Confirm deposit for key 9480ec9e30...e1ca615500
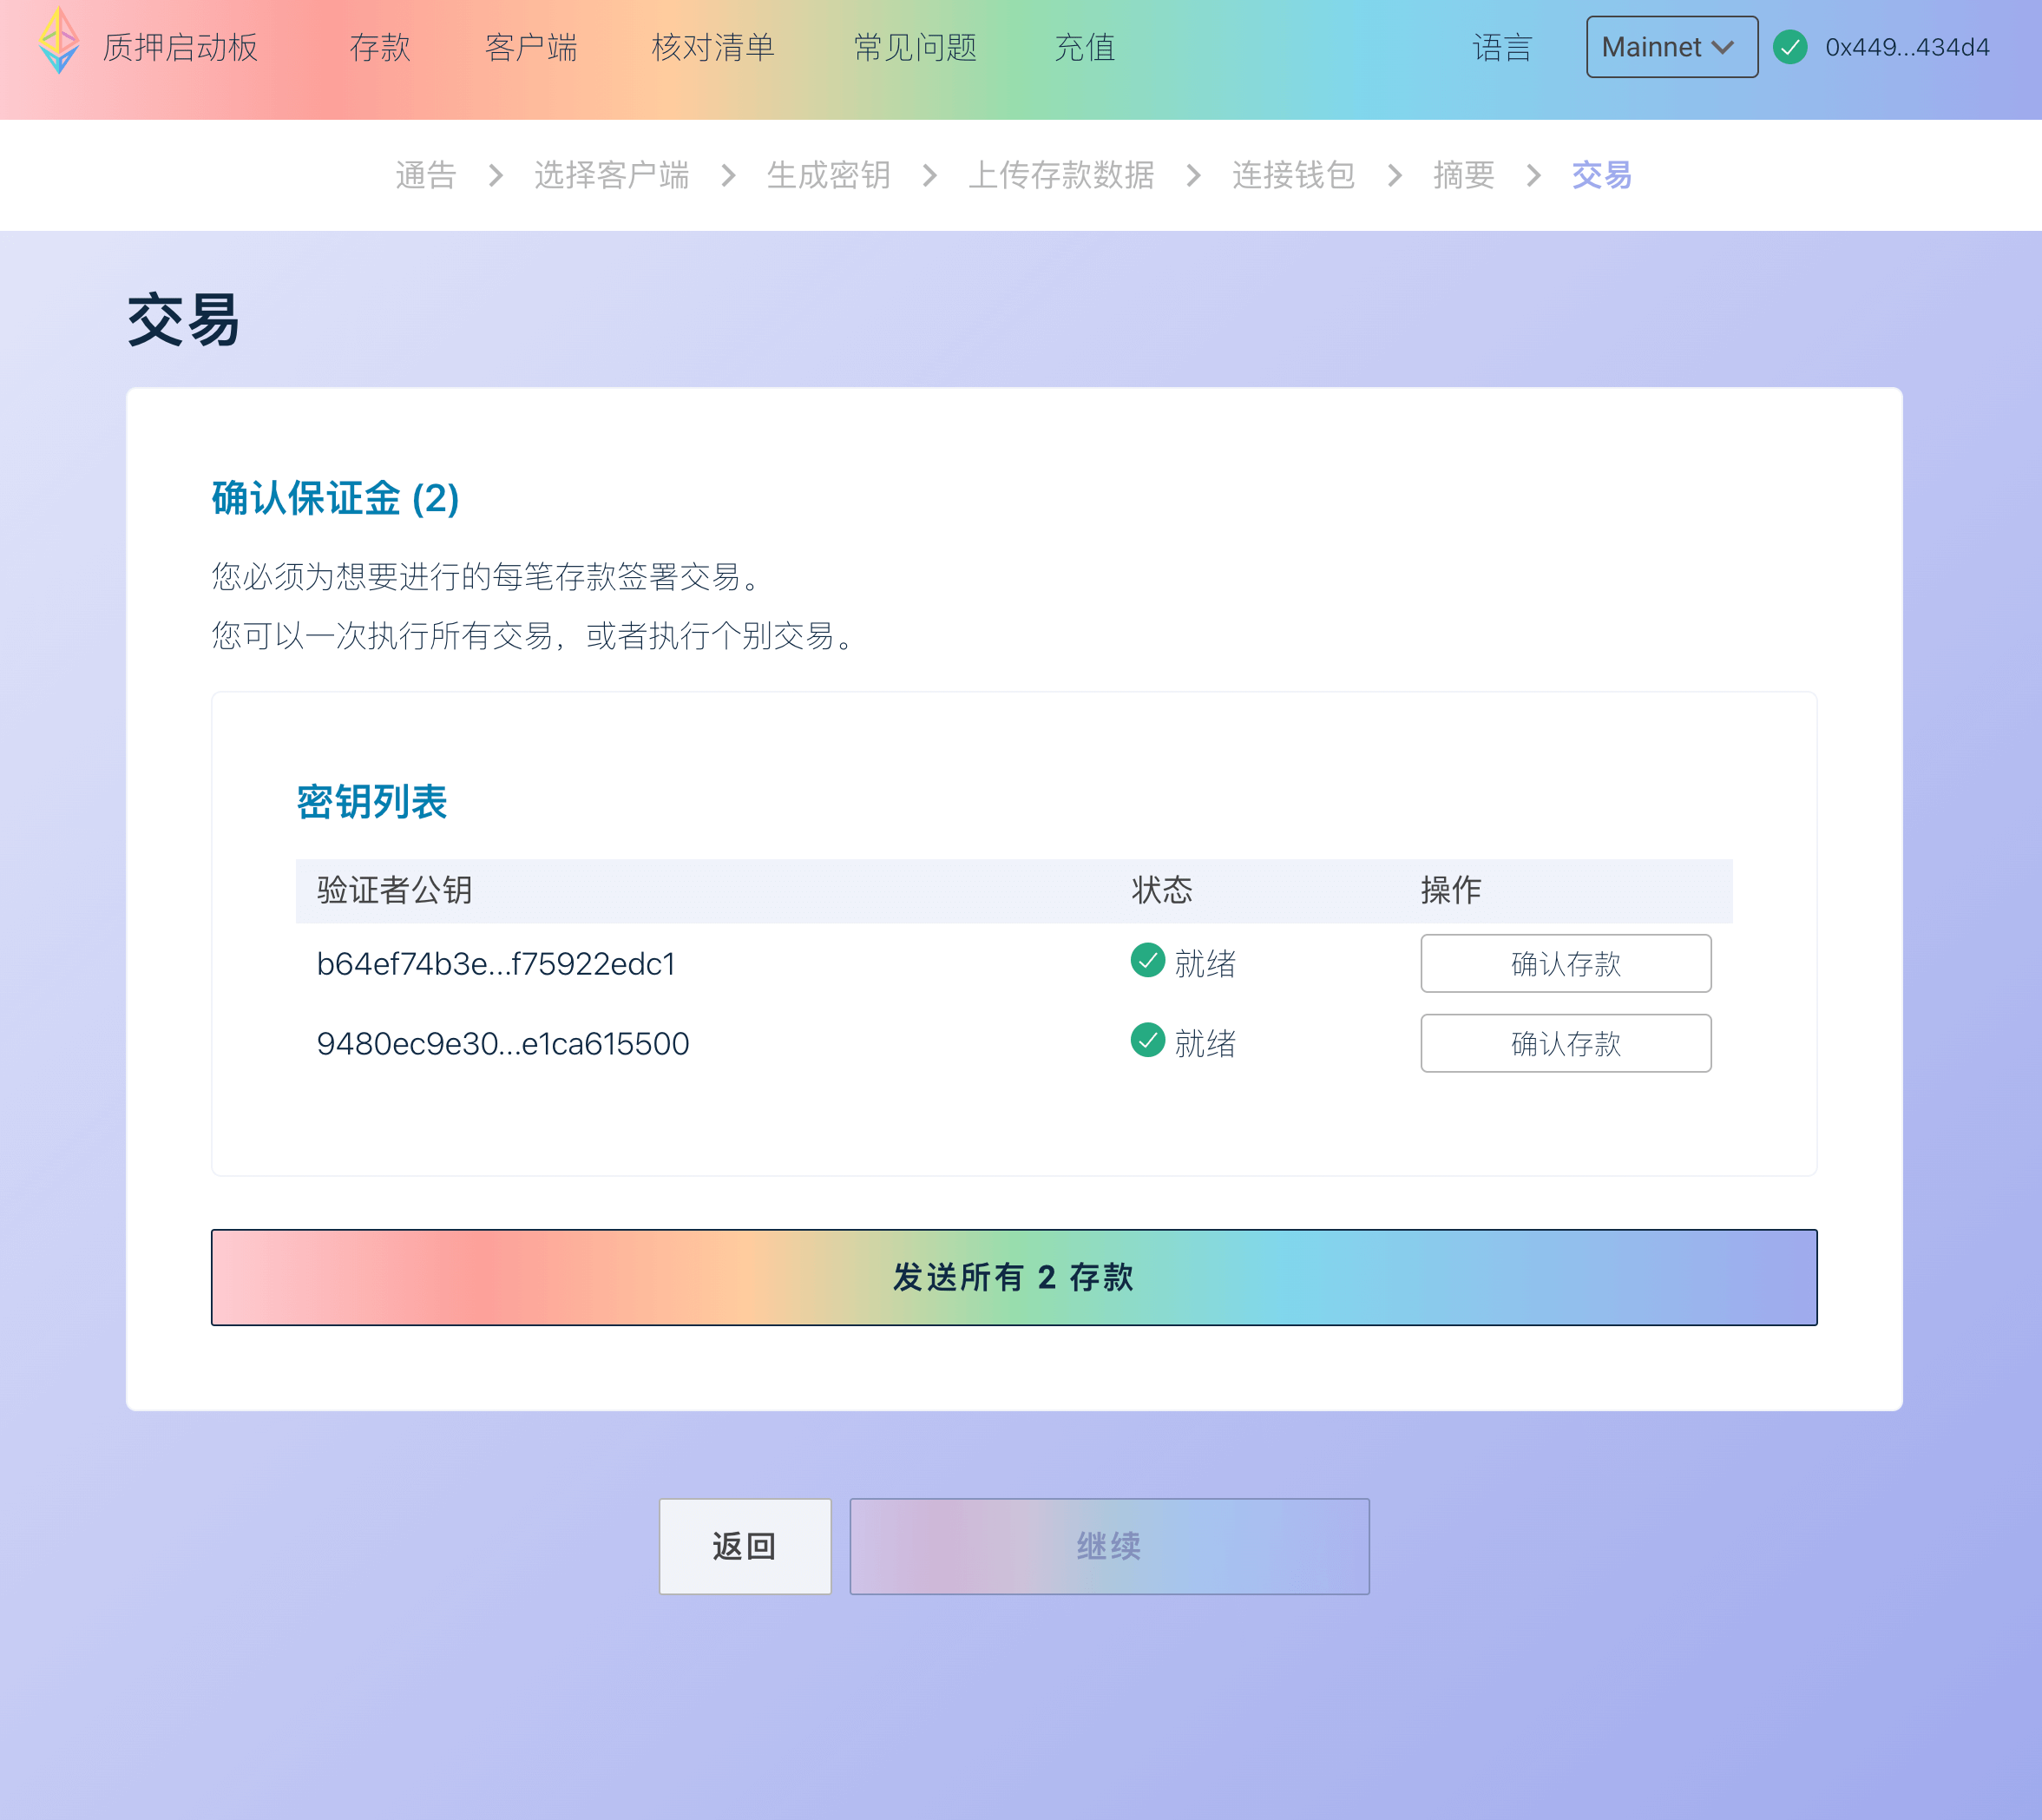The height and width of the screenshot is (1820, 2042). [x=1566, y=1043]
